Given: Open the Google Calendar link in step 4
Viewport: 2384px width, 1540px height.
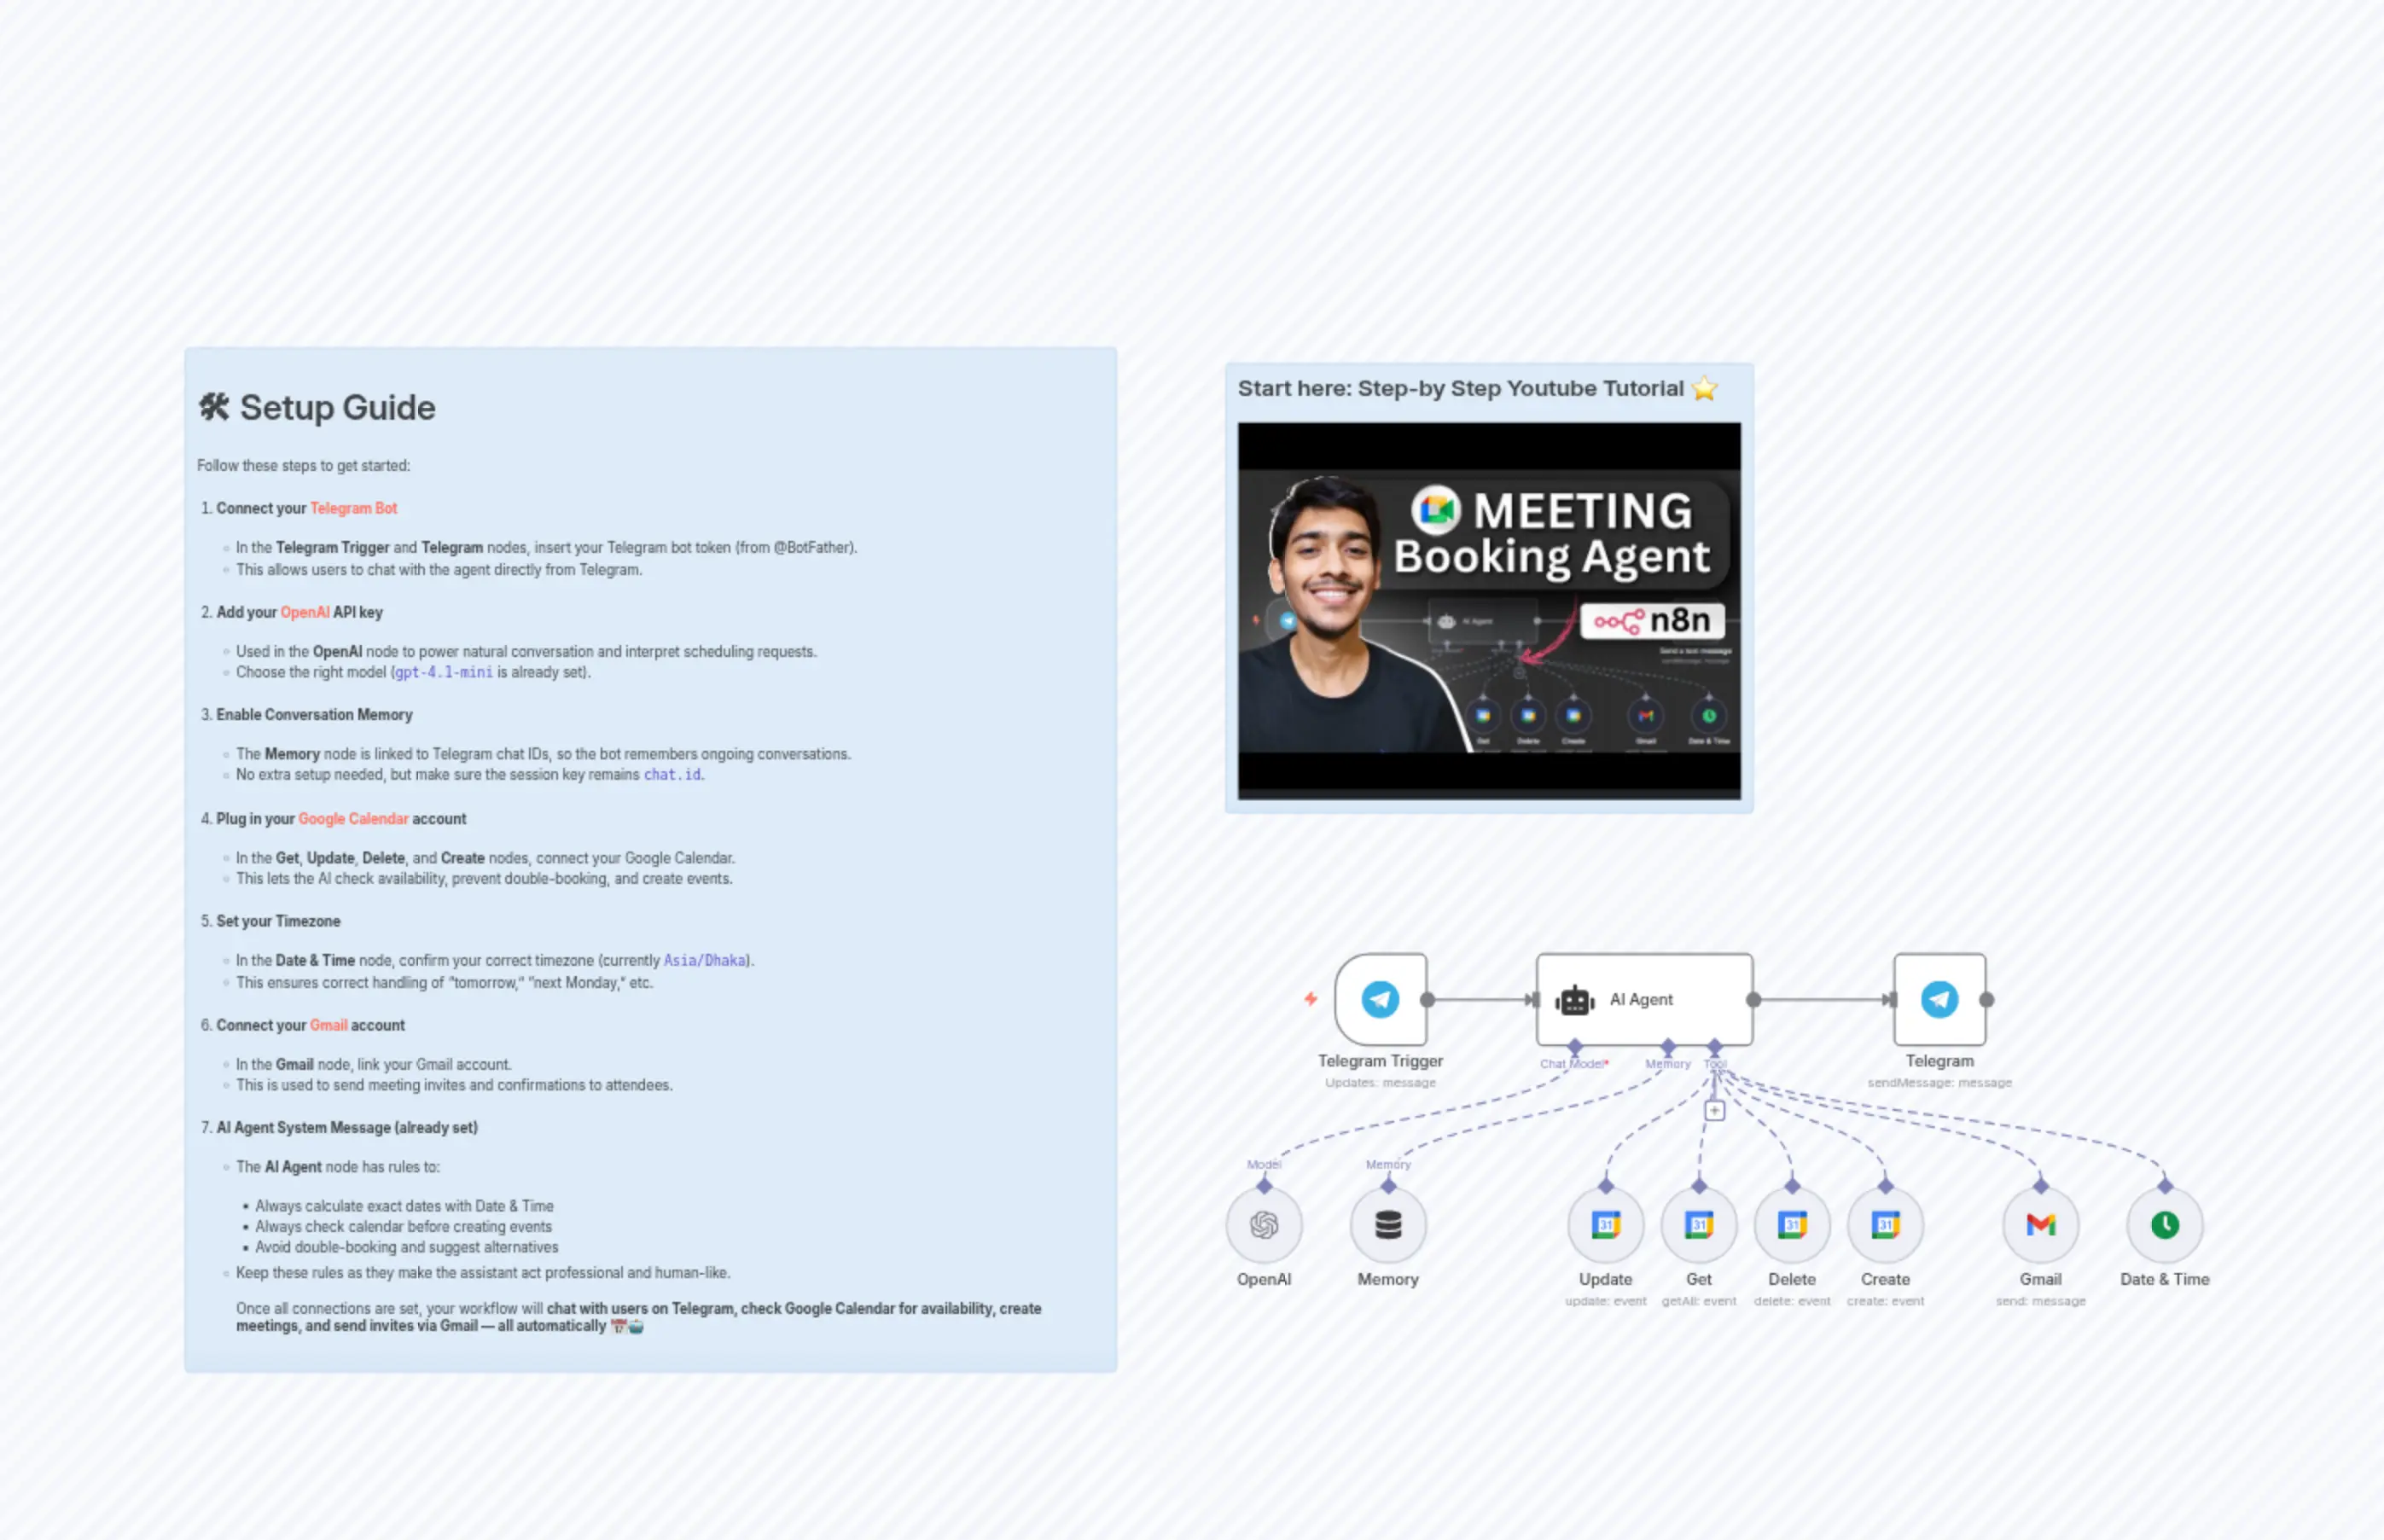Looking at the screenshot, I should pos(353,818).
